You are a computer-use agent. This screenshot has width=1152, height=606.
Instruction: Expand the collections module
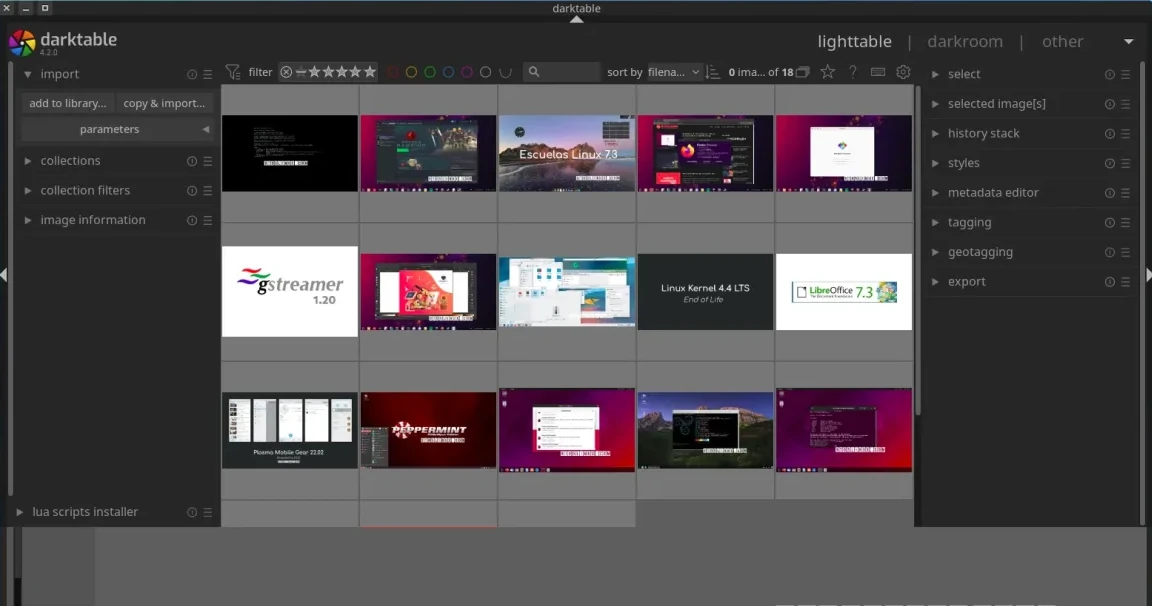pos(27,161)
